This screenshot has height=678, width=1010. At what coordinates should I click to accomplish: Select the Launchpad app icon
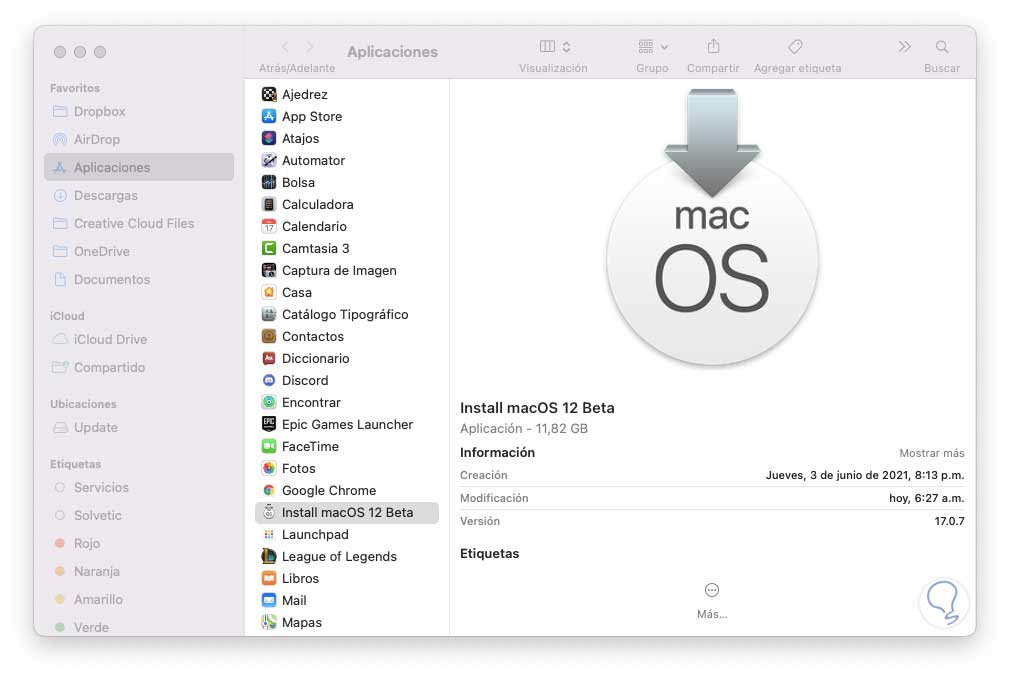[269, 534]
